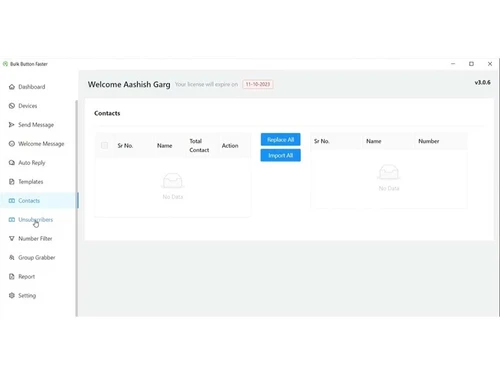Go to Devices section
Viewport: 500px width, 375px height.
(x=28, y=106)
